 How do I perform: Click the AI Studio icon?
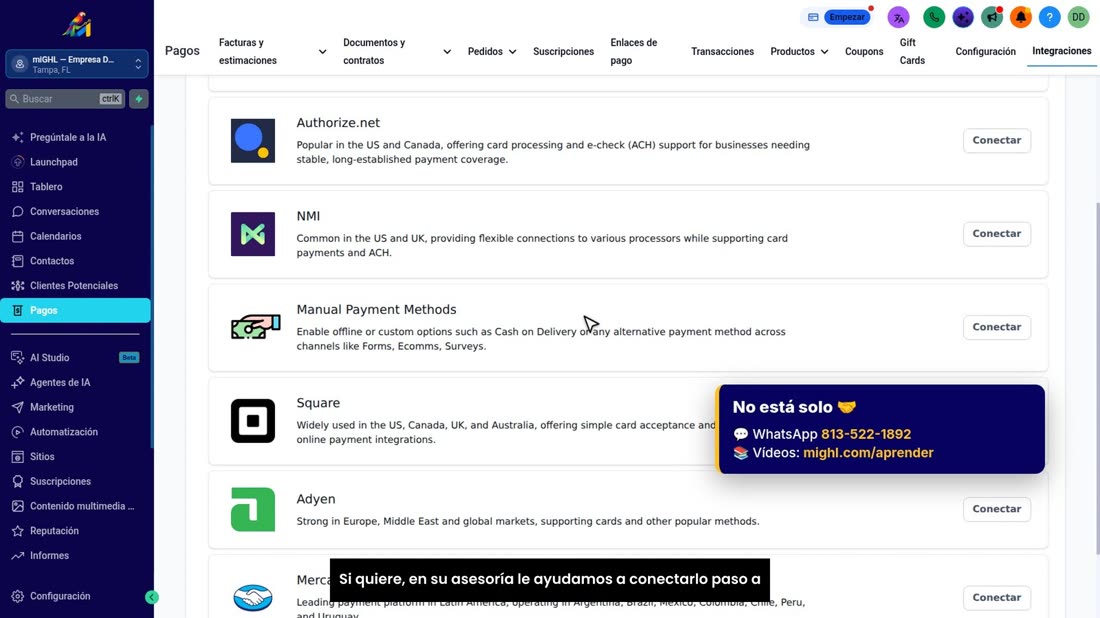click(18, 358)
